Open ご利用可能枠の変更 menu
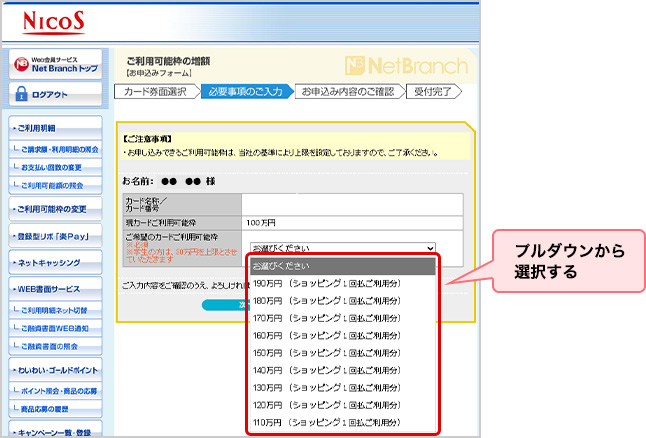Image resolution: width=646 pixels, height=438 pixels. (56, 209)
